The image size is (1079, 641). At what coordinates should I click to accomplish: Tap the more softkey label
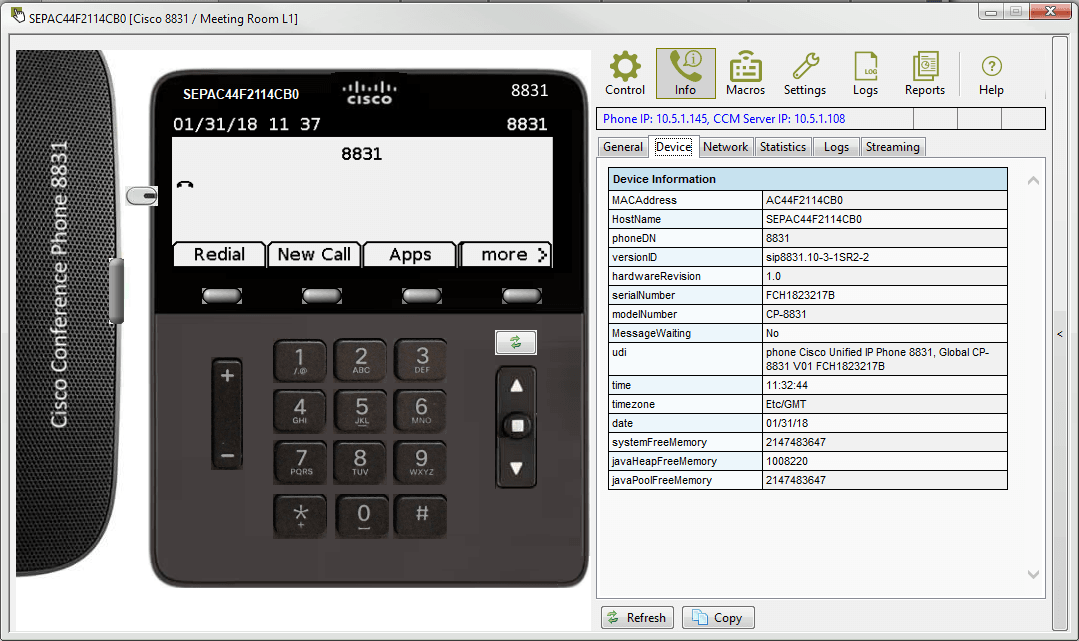point(505,254)
